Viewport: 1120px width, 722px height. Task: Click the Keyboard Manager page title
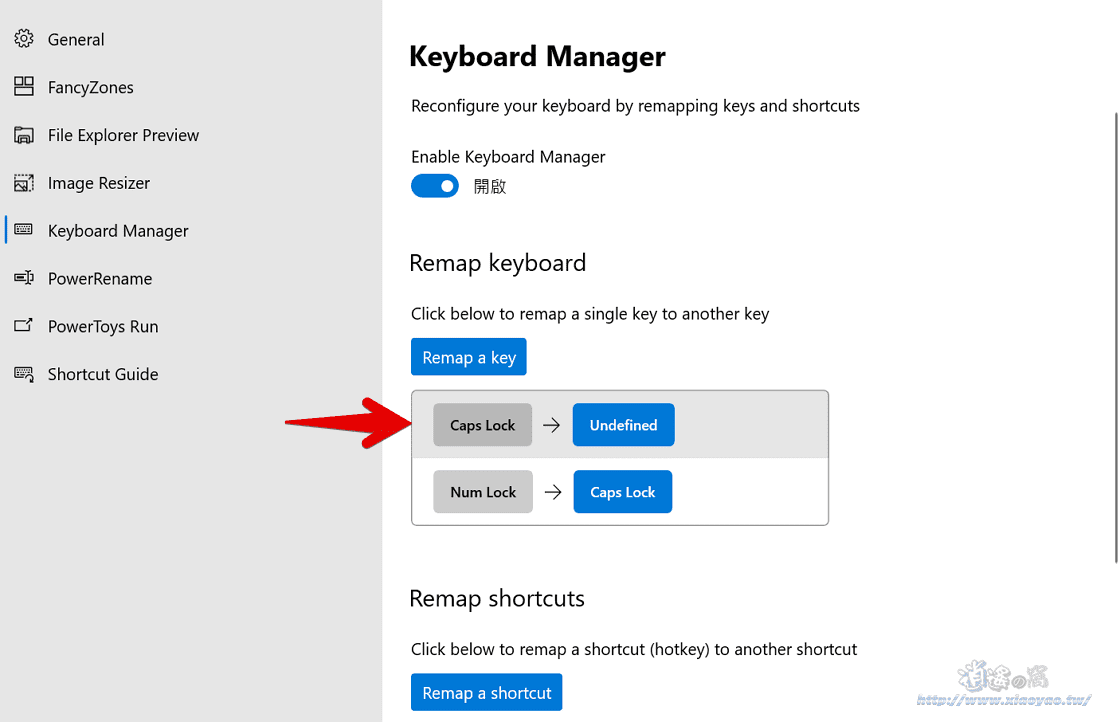[537, 56]
